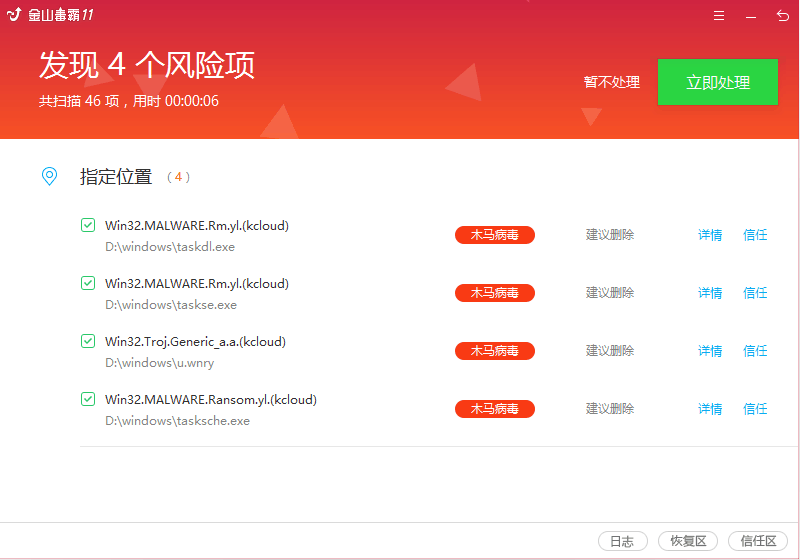Click 木马病毒 tag on tasksche.exe row

pos(495,409)
